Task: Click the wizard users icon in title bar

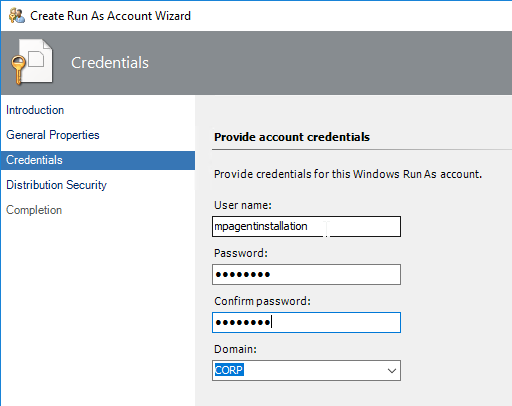Action: pos(17,16)
